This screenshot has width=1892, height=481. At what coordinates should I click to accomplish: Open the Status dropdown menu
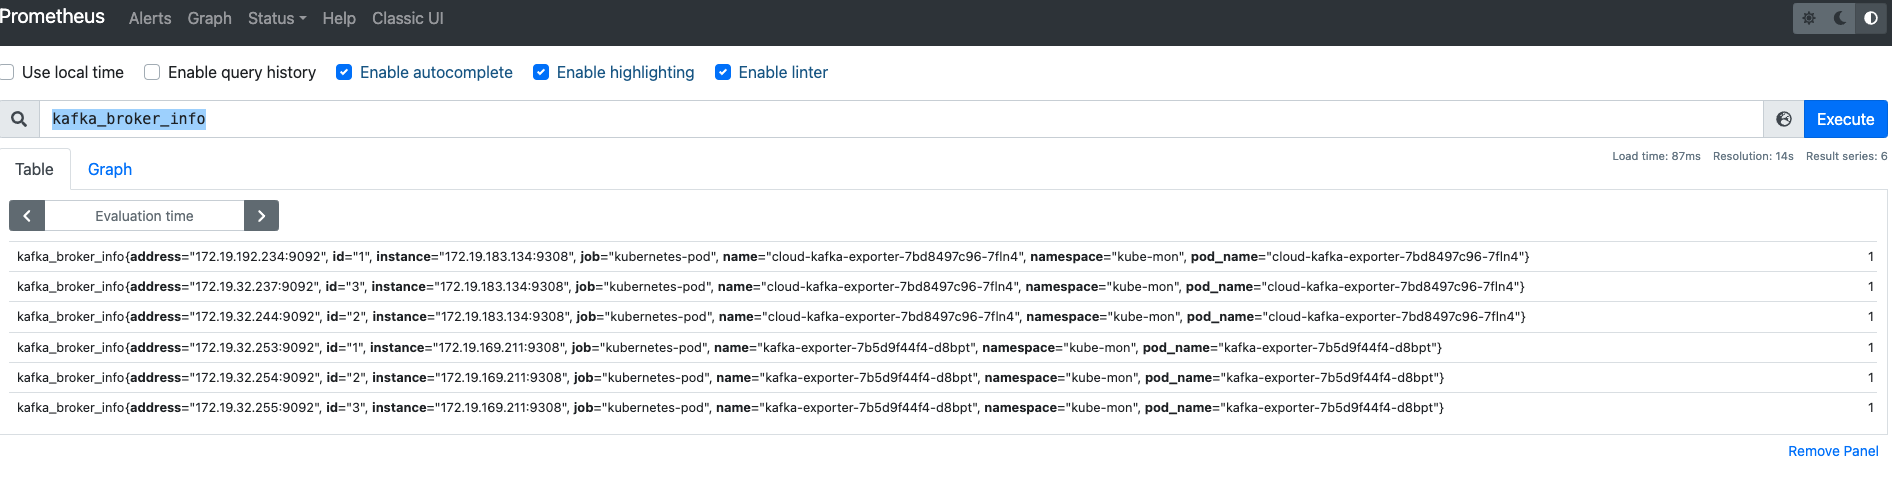point(277,18)
